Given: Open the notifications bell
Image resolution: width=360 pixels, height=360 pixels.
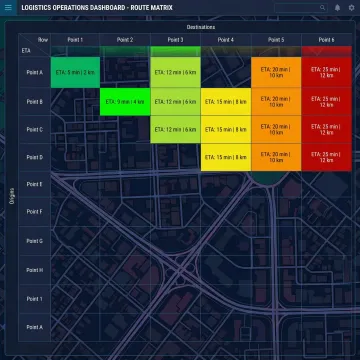Looking at the screenshot, I should (337, 8).
